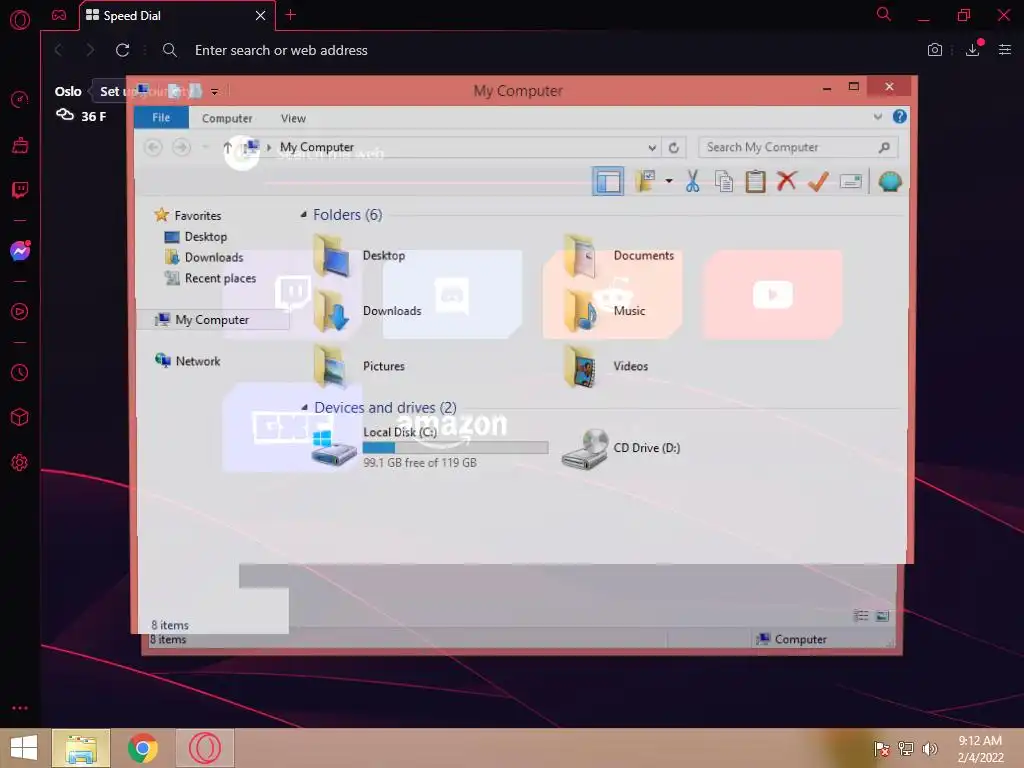Switch to large icons view in status bar
Image resolution: width=1024 pixels, height=768 pixels.
pos(882,615)
